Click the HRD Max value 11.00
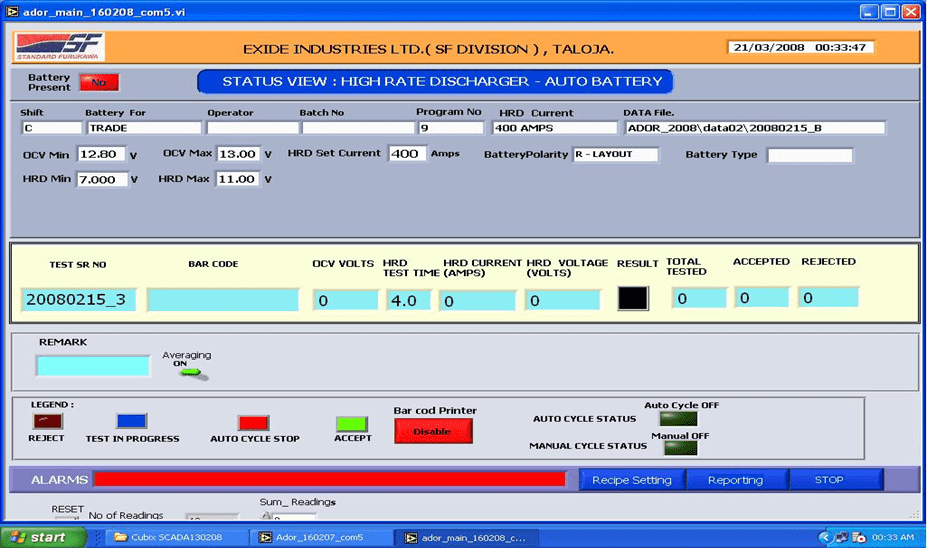This screenshot has width=927, height=548. (x=237, y=179)
